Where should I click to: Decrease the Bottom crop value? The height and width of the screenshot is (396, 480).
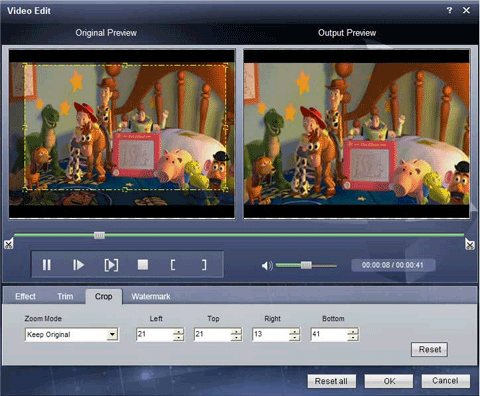point(353,337)
